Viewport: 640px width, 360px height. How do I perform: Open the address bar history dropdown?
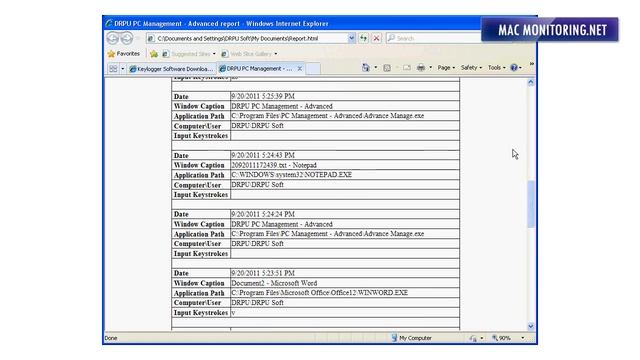click(x=351, y=38)
